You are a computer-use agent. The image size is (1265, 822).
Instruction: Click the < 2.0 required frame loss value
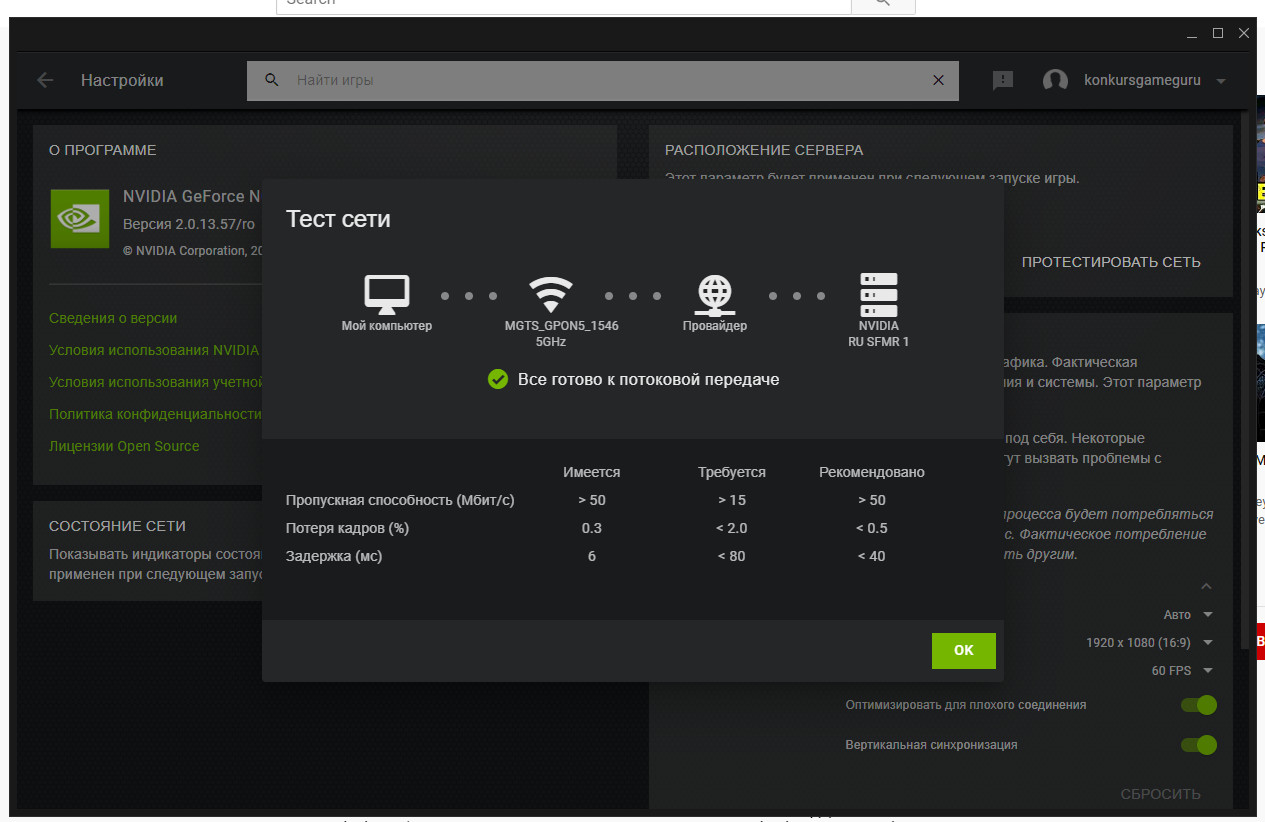[732, 528]
